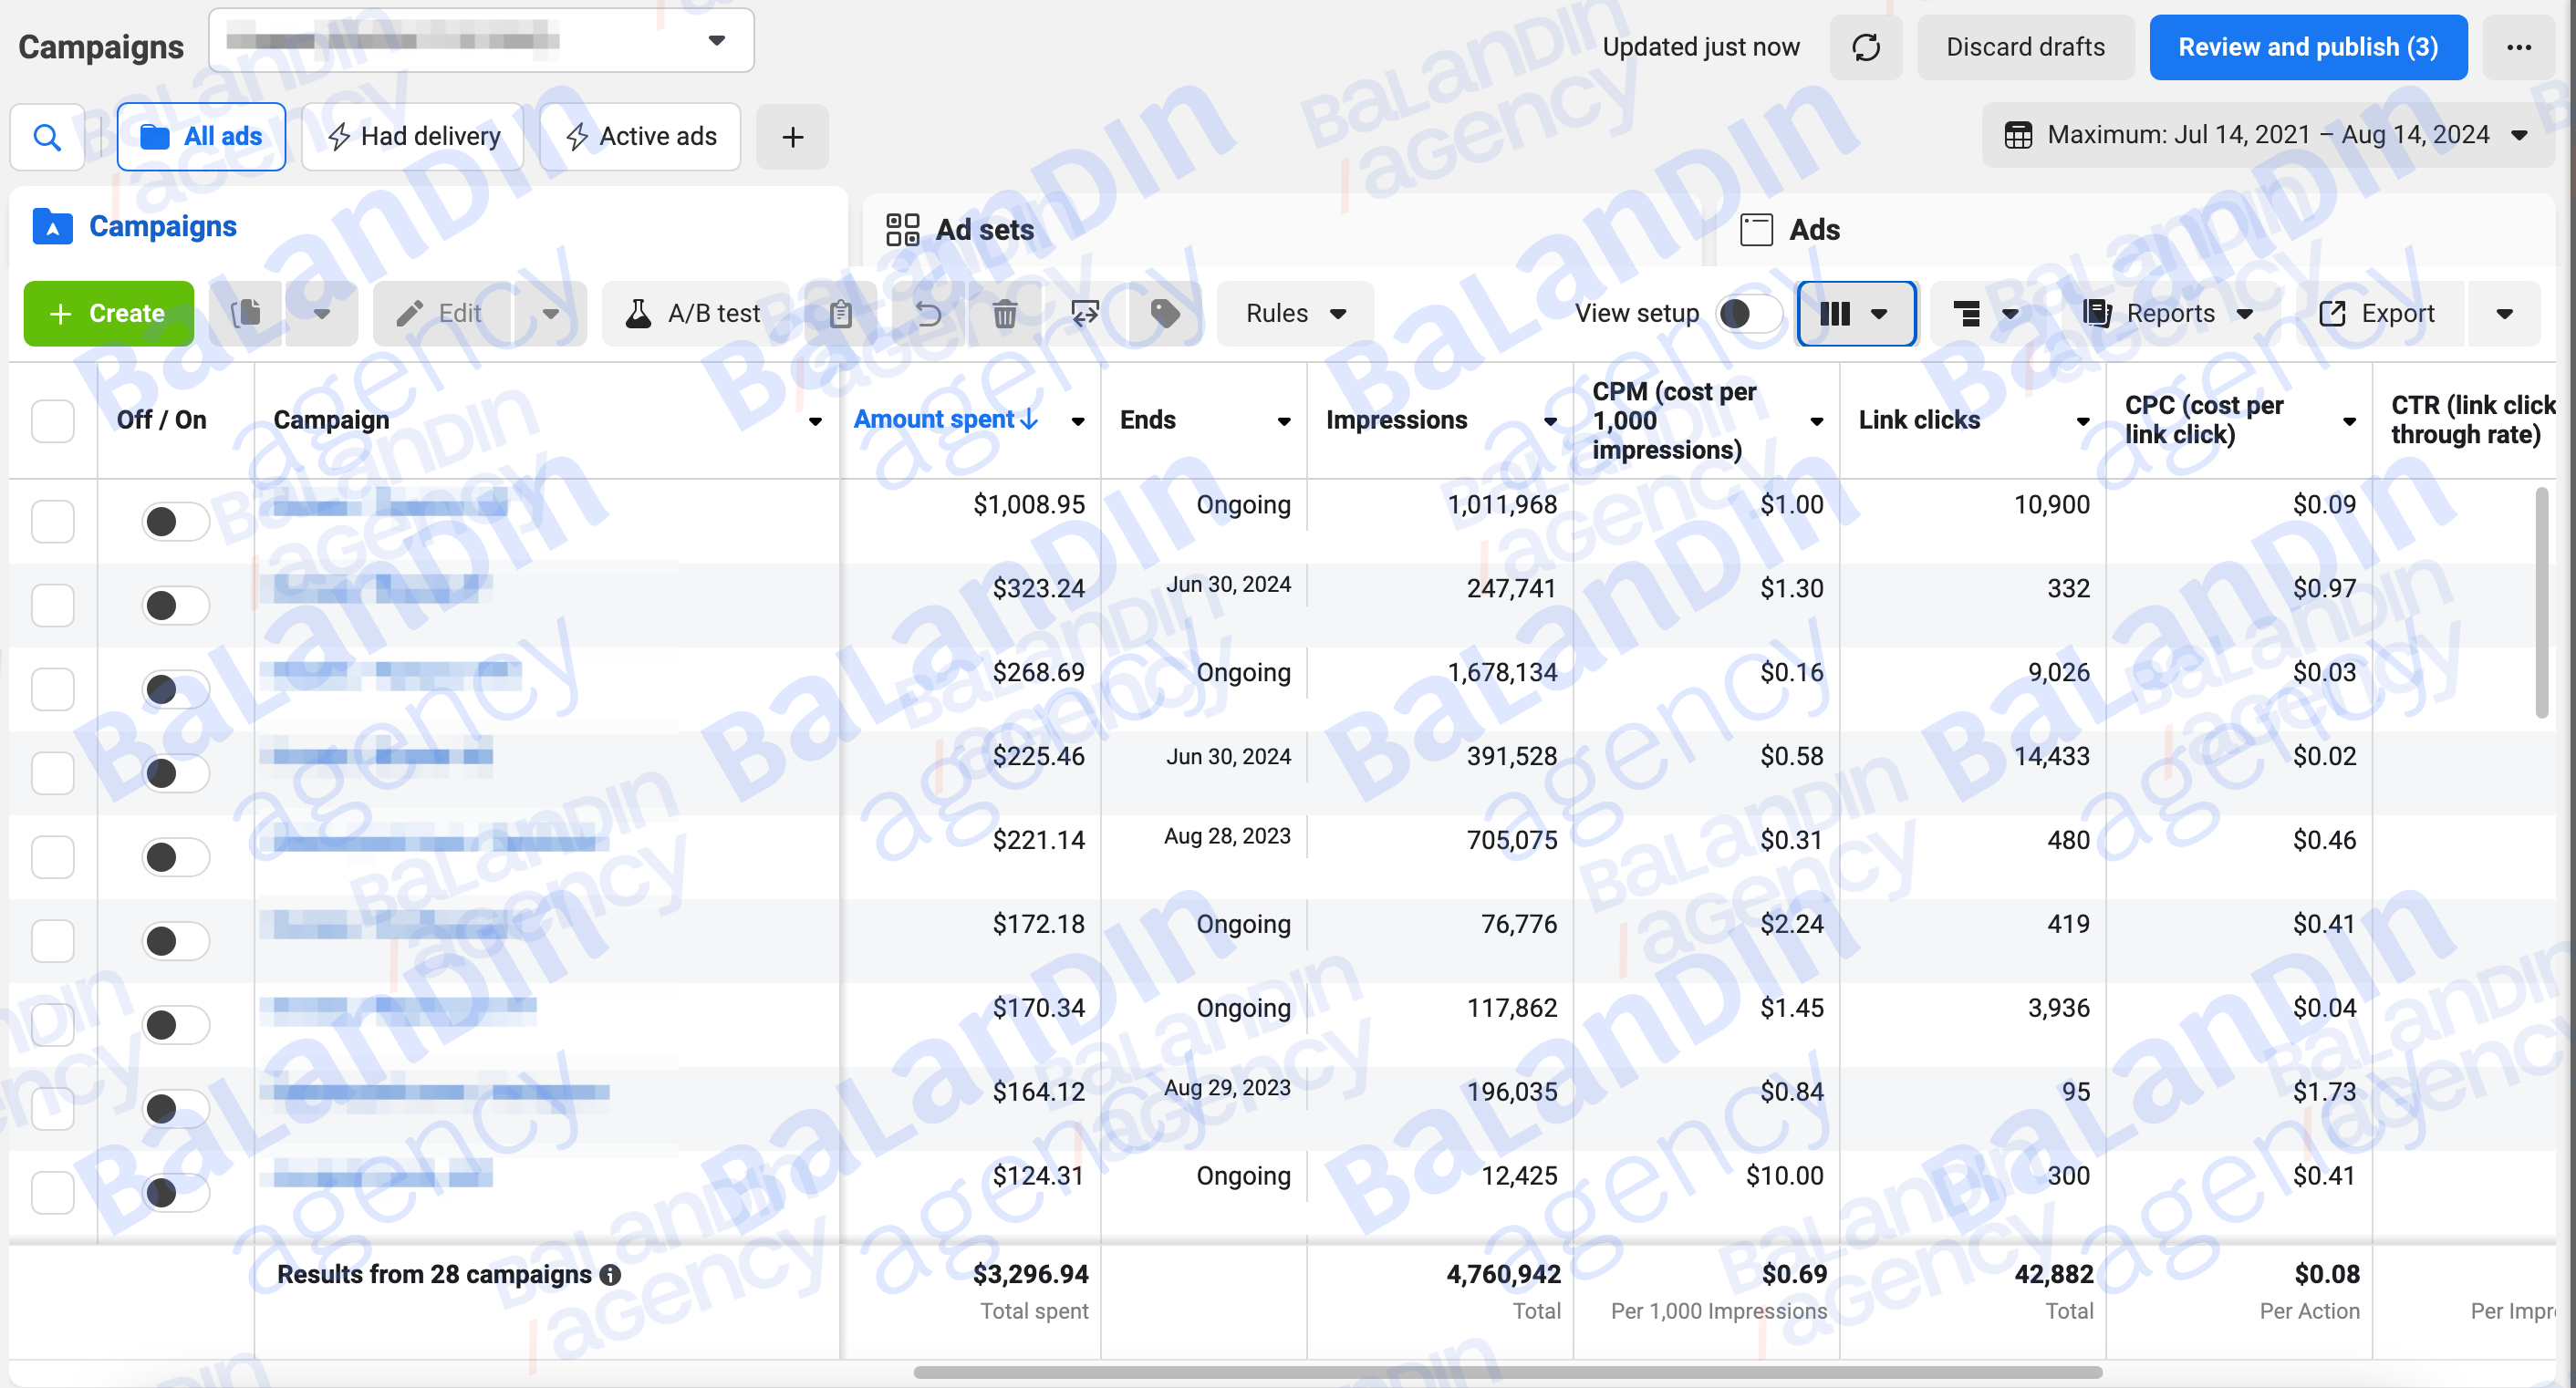Image resolution: width=2576 pixels, height=1388 pixels.
Task: Open the ad account selector dropdown
Action: (481, 40)
